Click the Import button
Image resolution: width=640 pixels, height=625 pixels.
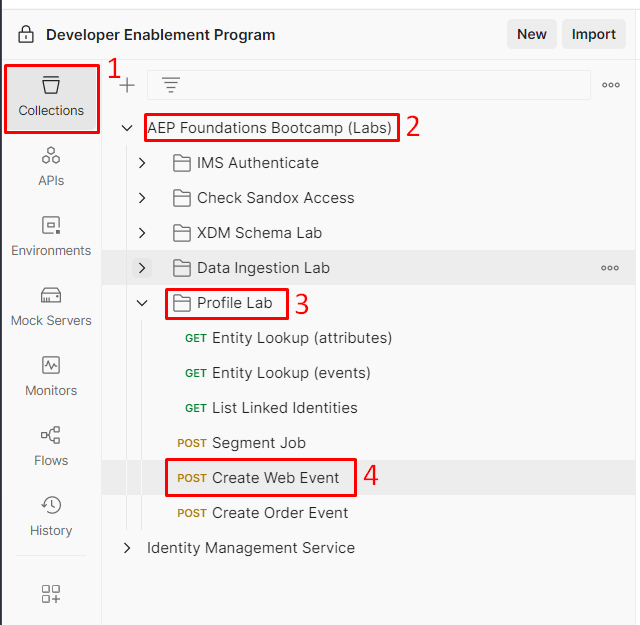pyautogui.click(x=593, y=34)
